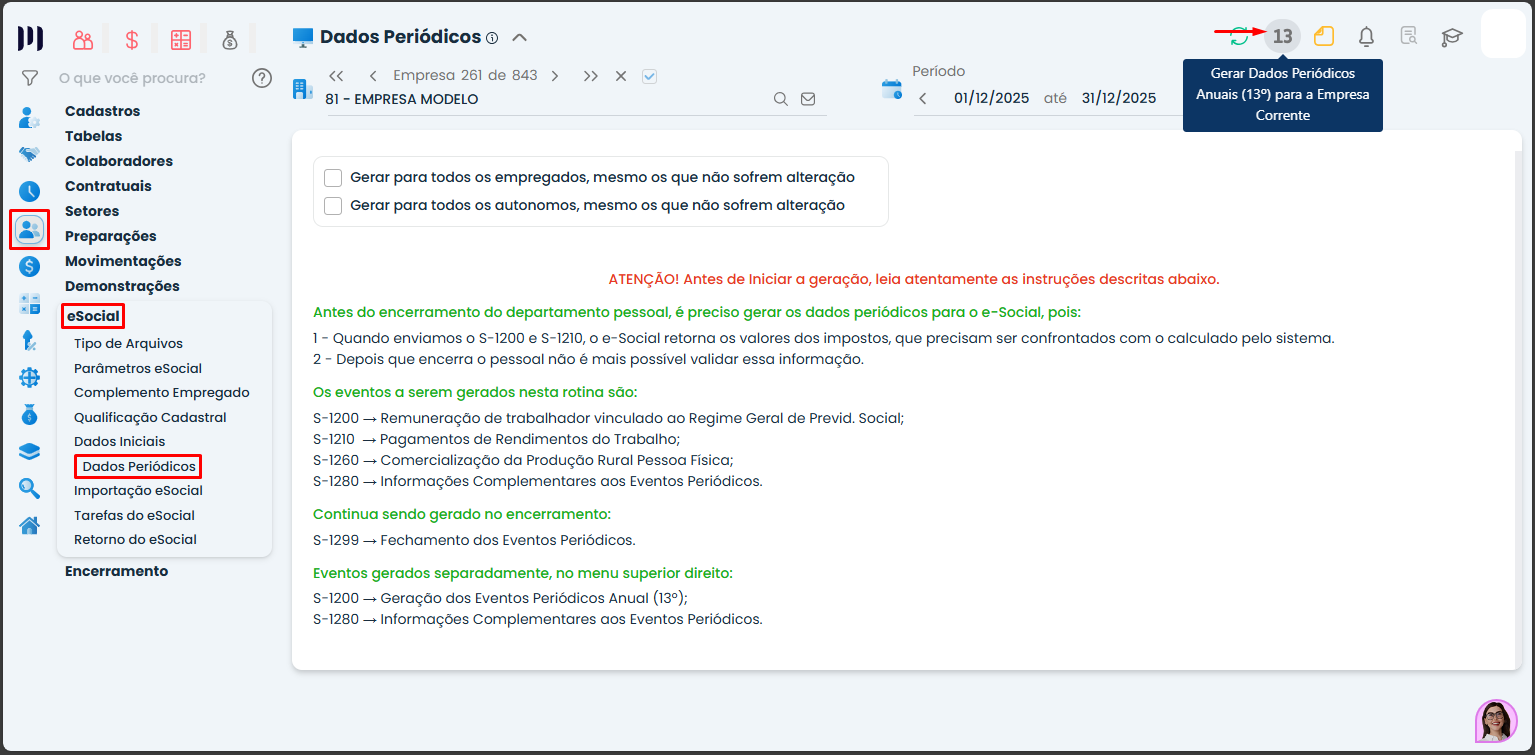Toggle the checkbox next to company navigation

pyautogui.click(x=649, y=76)
